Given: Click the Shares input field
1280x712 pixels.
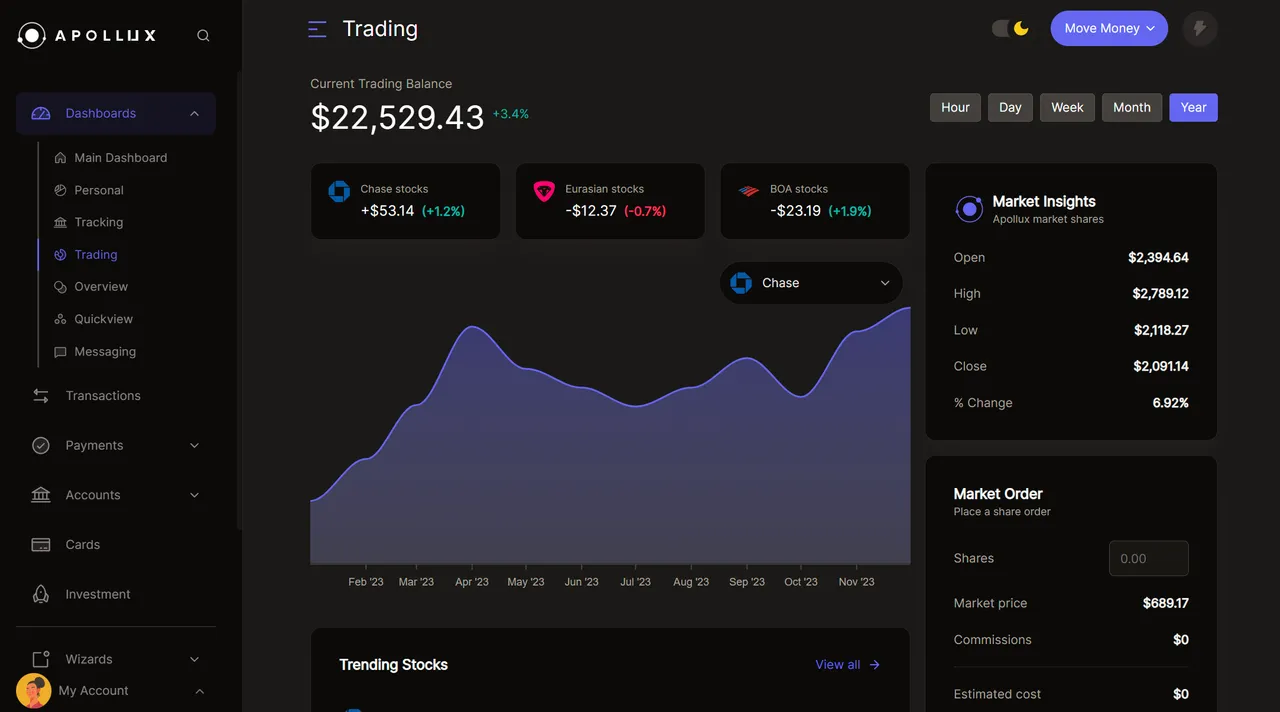Looking at the screenshot, I should click(x=1148, y=558).
